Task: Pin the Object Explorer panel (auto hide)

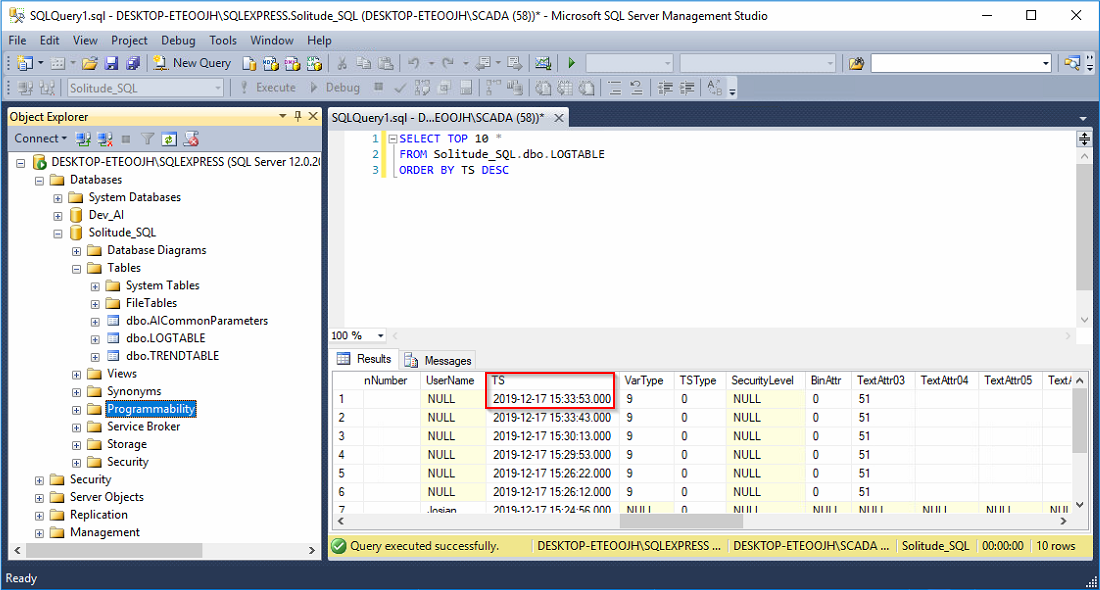Action: [298, 117]
